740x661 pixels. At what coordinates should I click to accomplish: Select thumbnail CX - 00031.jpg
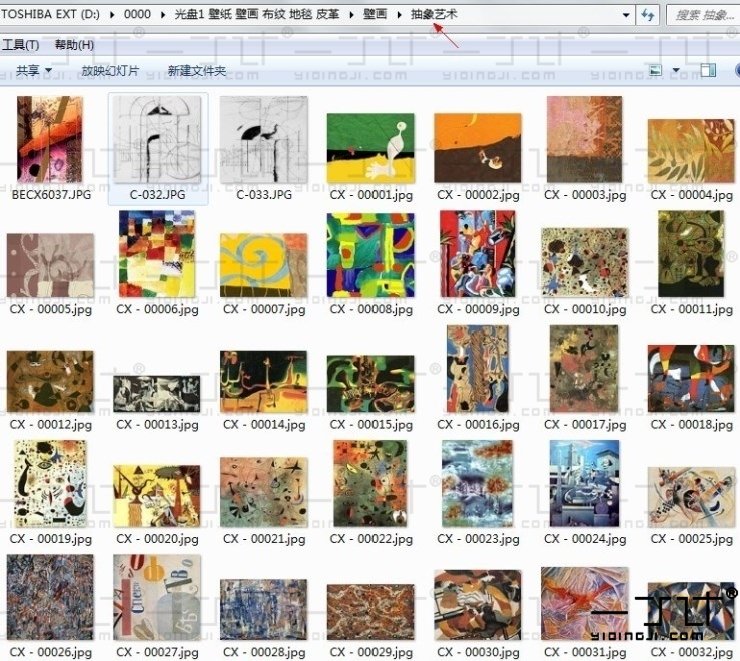[x=584, y=603]
